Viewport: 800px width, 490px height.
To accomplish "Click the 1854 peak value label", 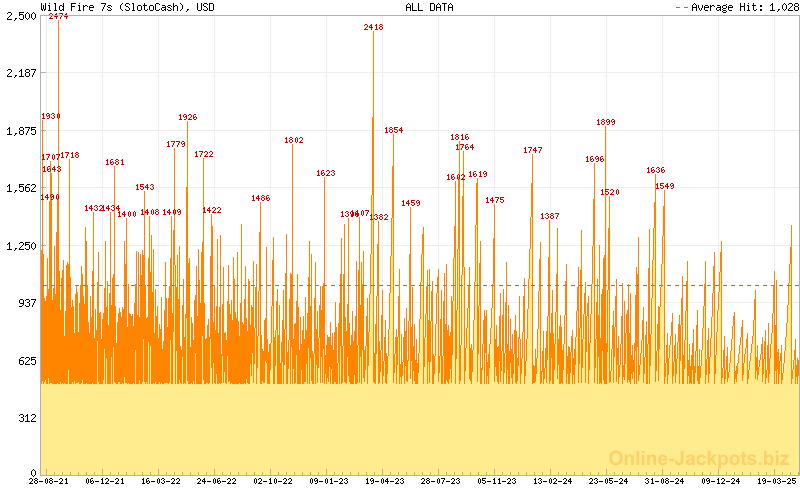I will coord(393,130).
